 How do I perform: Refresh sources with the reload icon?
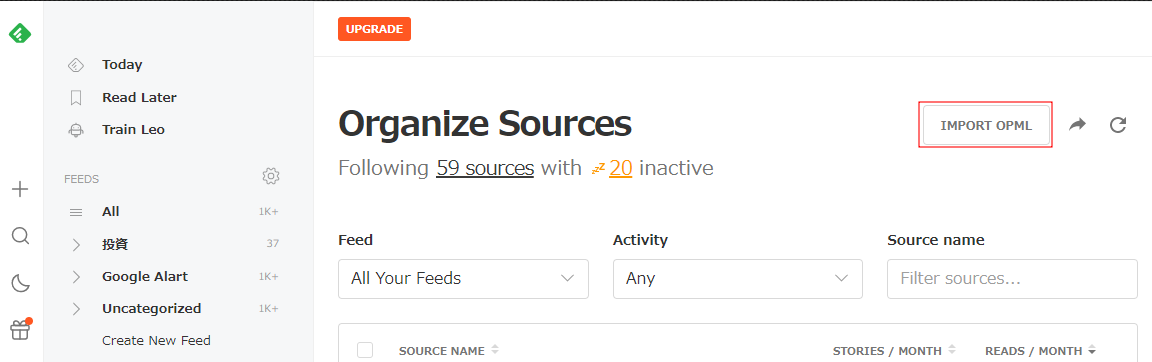[1117, 125]
